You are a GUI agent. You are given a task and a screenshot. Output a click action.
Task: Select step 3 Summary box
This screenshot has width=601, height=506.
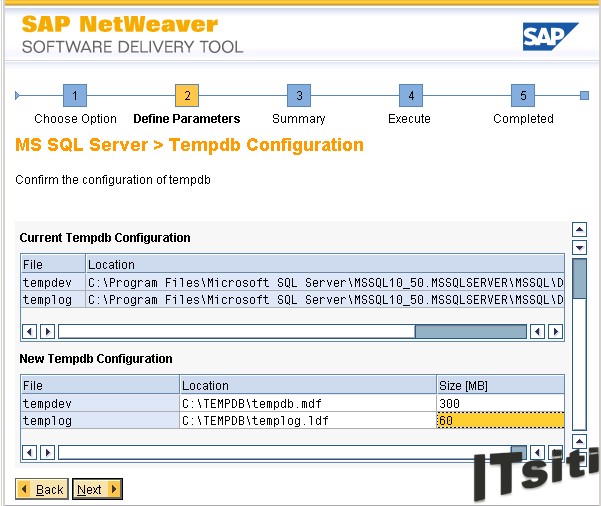point(299,95)
